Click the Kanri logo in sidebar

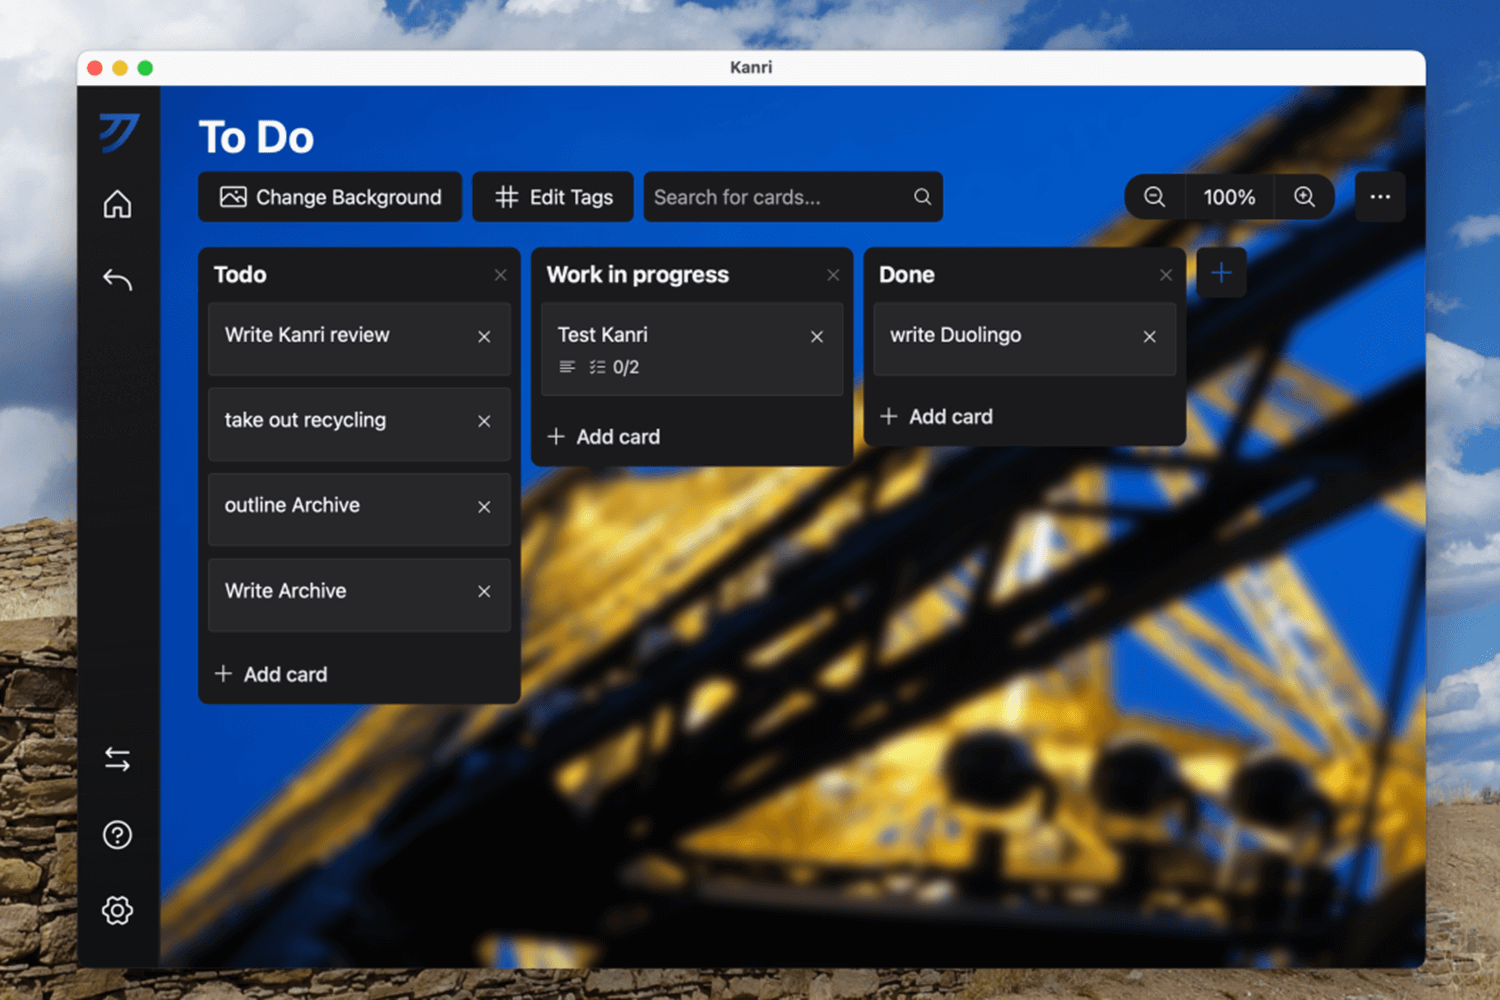click(x=118, y=132)
